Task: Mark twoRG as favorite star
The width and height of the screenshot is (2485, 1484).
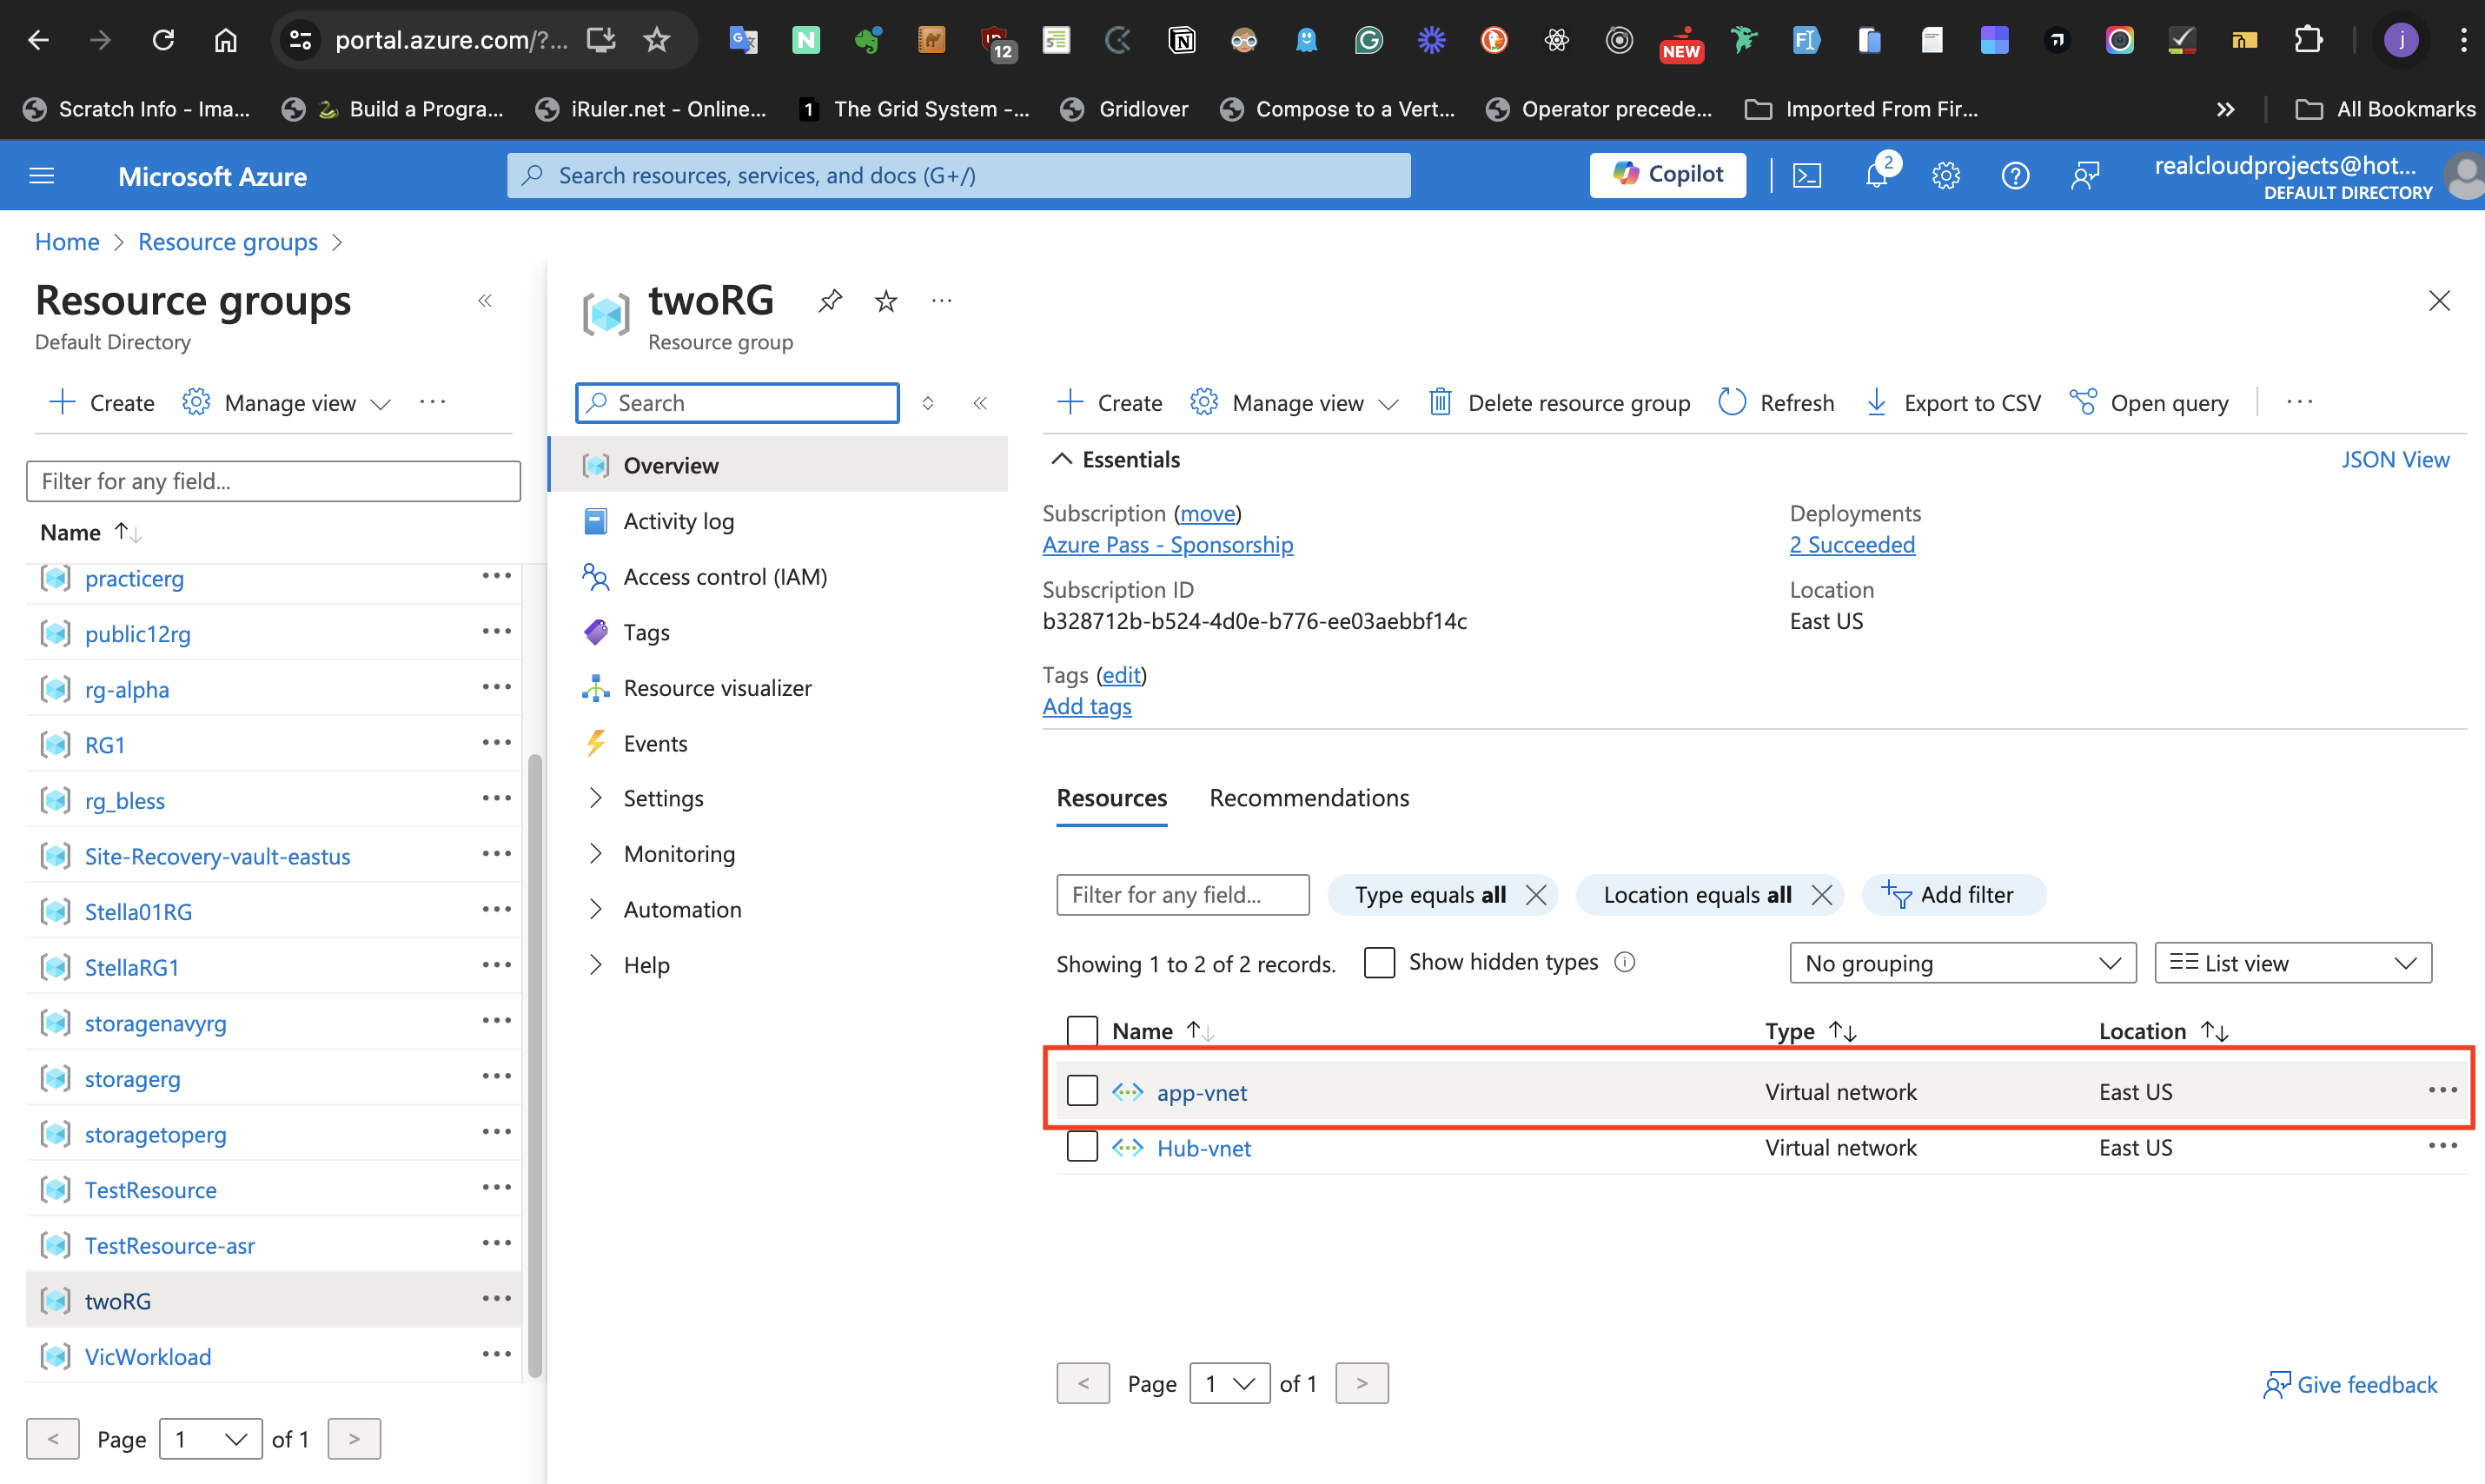Action: coord(885,301)
